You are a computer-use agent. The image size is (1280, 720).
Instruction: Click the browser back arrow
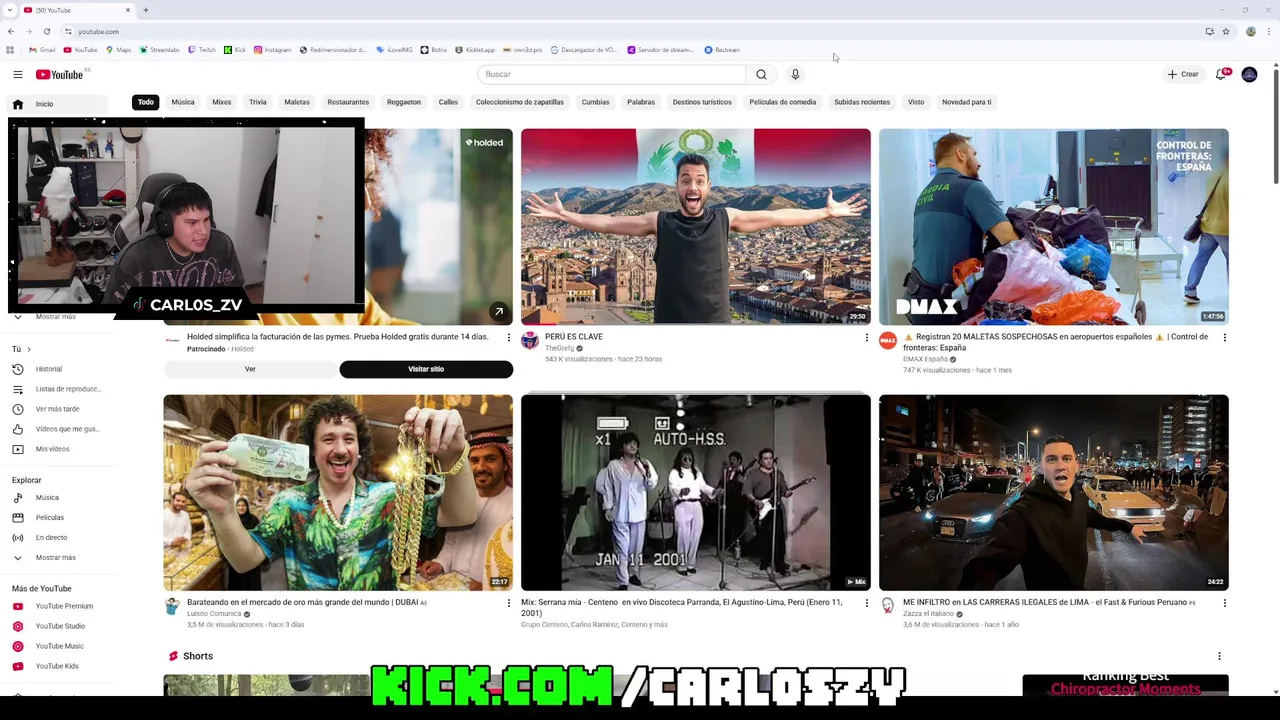click(11, 31)
